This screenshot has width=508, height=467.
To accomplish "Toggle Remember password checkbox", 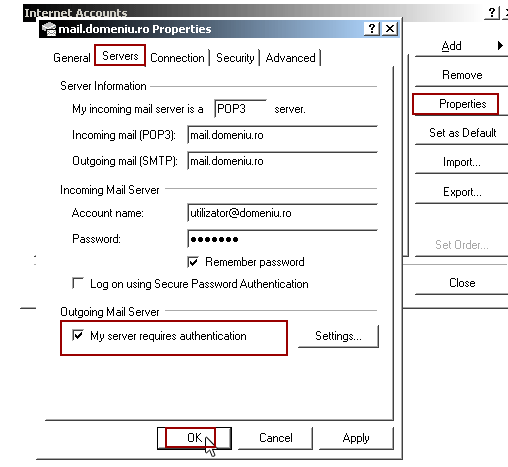I will [x=193, y=262].
